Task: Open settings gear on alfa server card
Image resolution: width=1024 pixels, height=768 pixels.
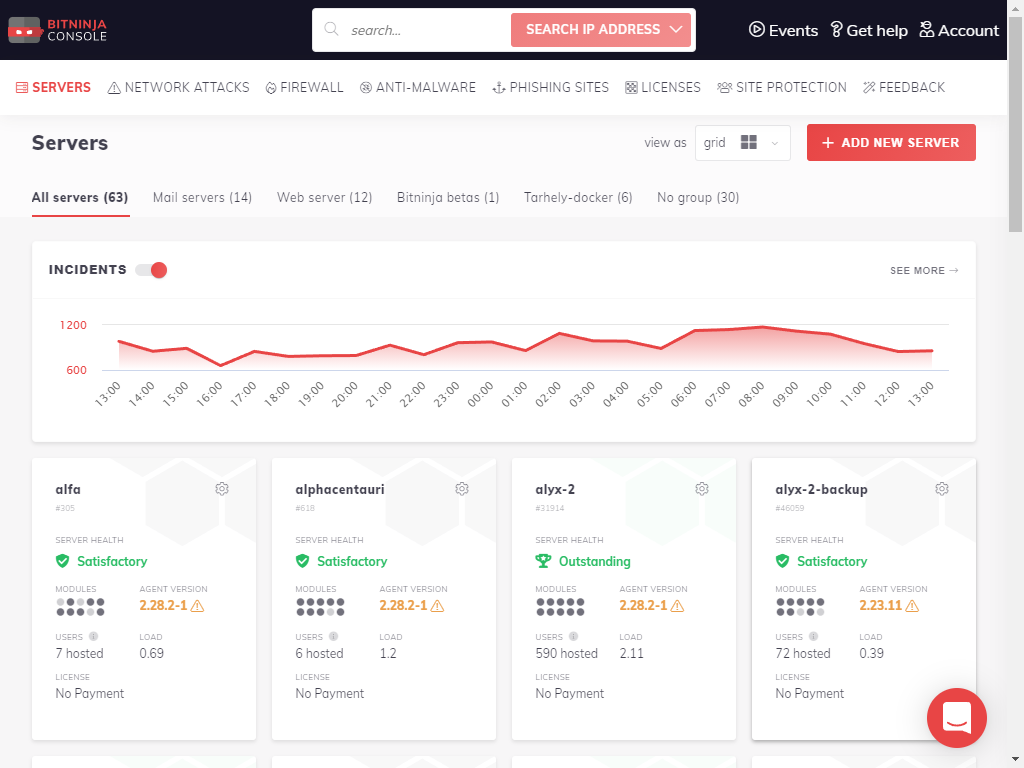Action: [222, 489]
